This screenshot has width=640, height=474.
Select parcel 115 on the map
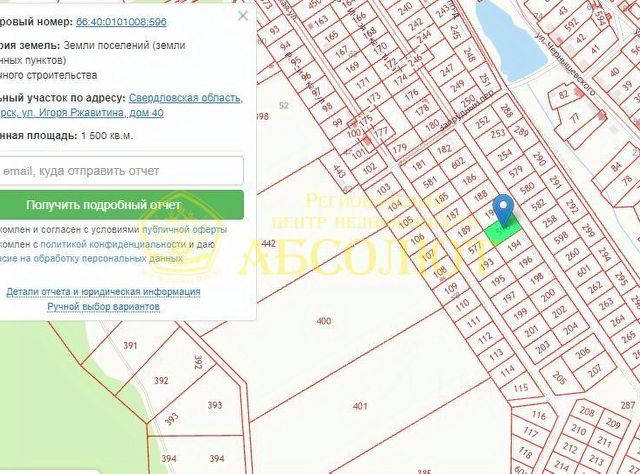[520, 387]
